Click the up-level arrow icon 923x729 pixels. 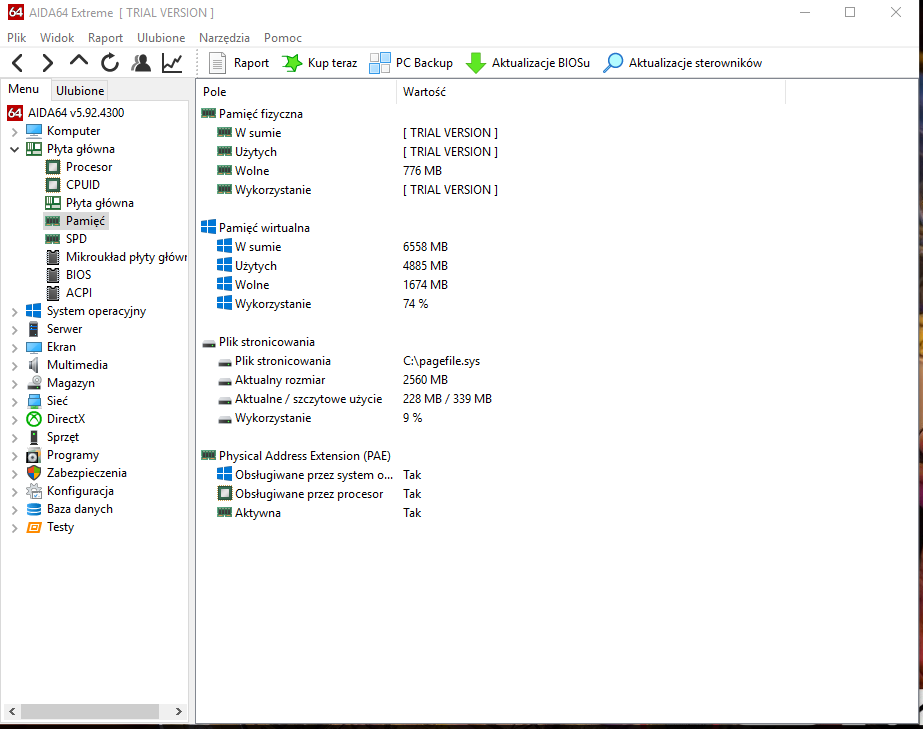tap(78, 61)
